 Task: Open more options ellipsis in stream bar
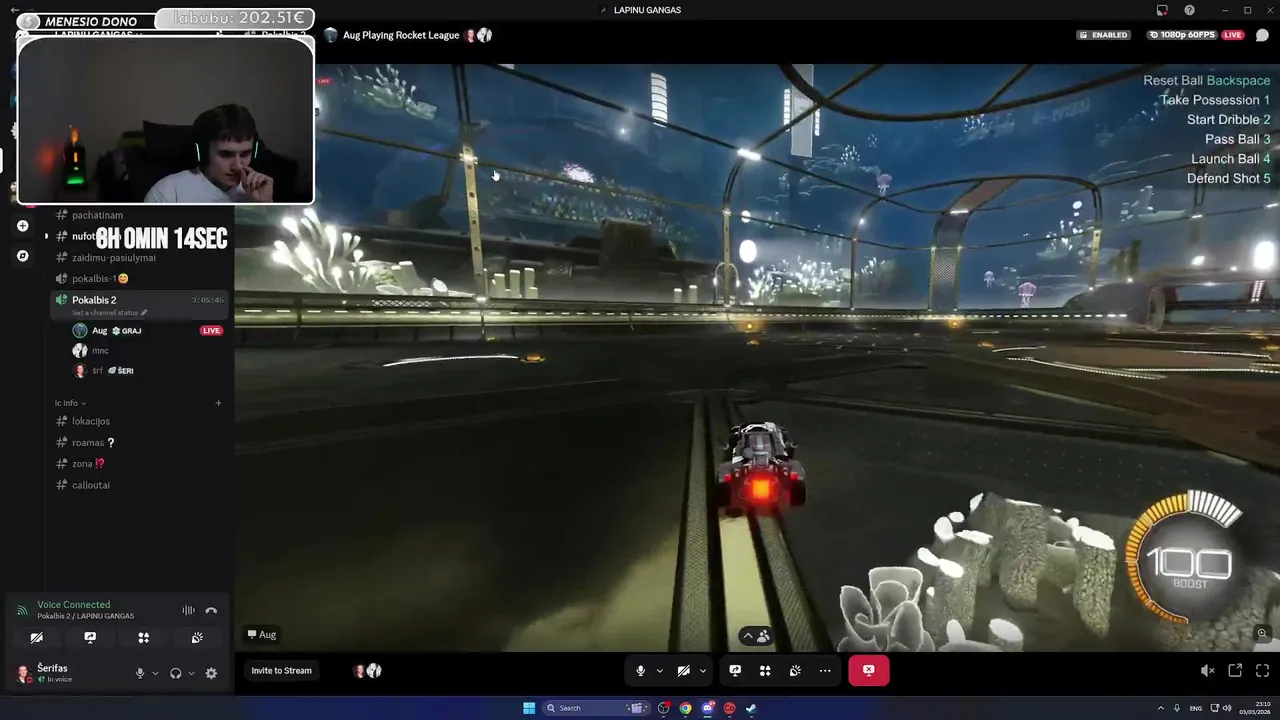click(x=825, y=670)
